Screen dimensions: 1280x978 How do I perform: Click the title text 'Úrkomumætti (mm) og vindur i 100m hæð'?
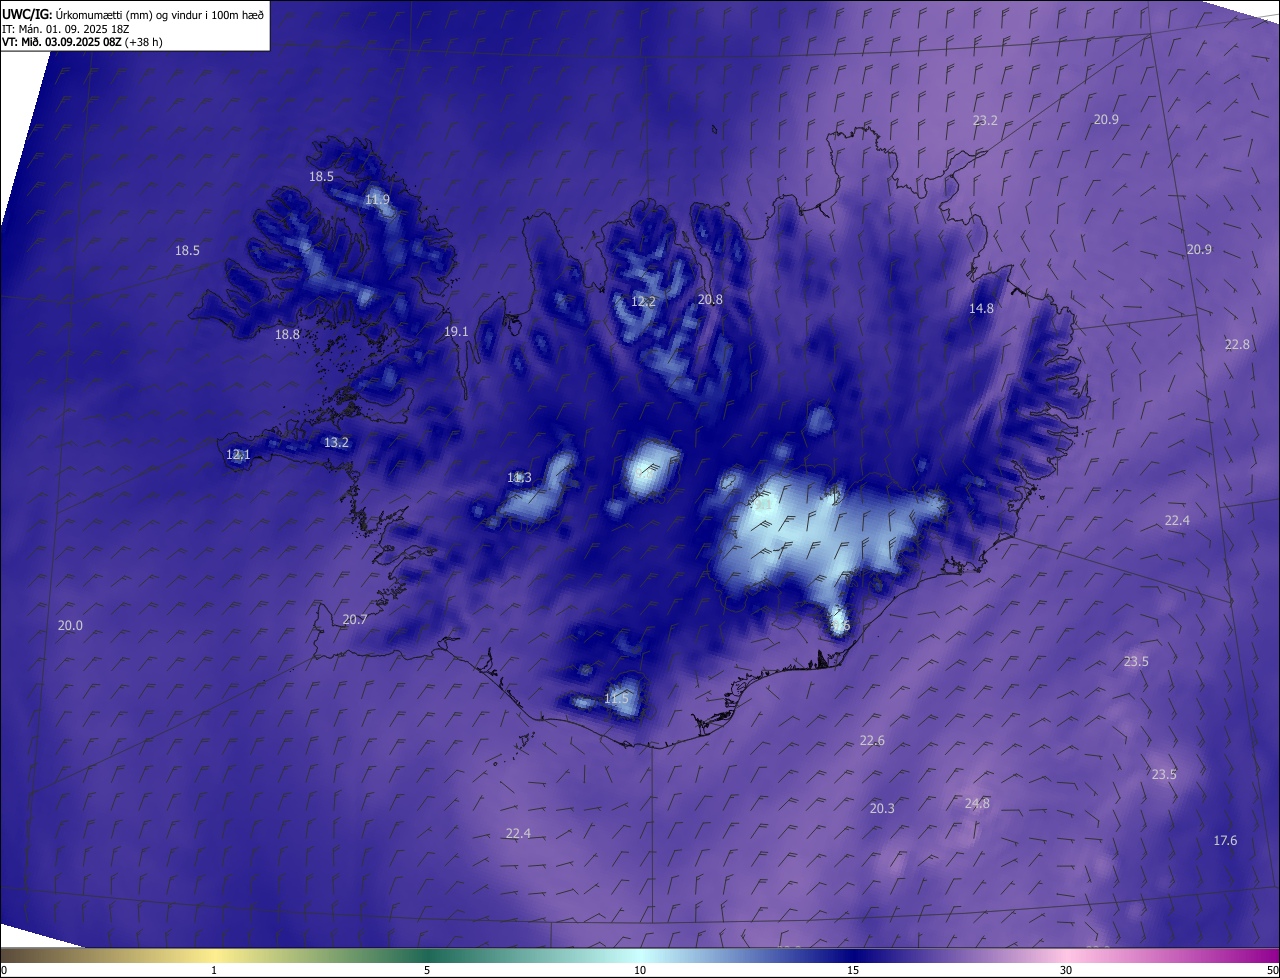pyautogui.click(x=161, y=15)
